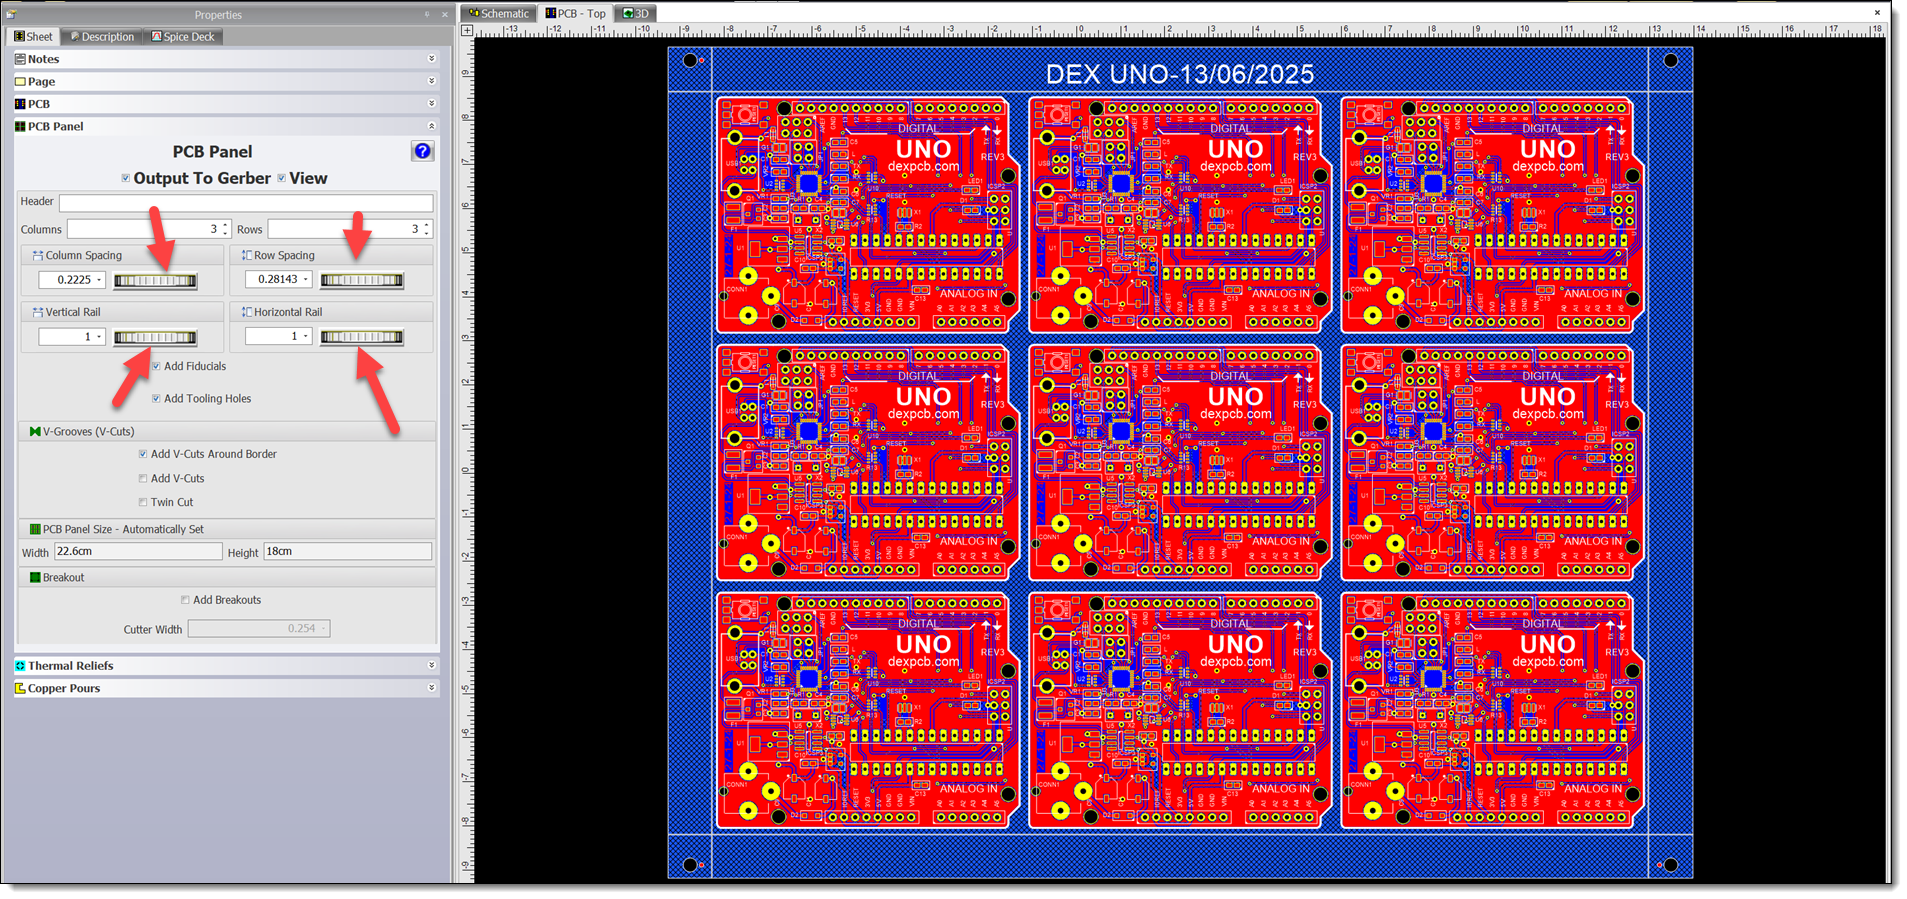Click the Row Spacing group icon
Image resolution: width=1907 pixels, height=899 pixels.
[246, 256]
